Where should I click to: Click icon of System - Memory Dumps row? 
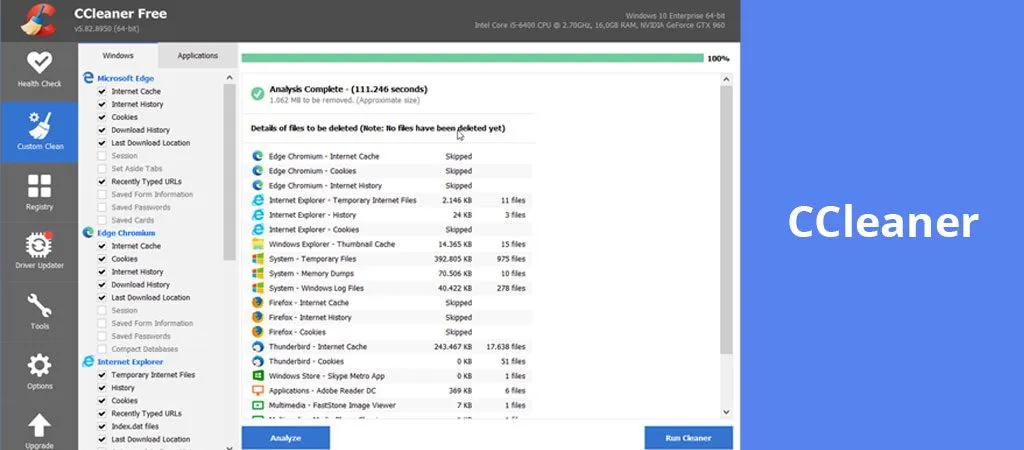[x=257, y=273]
